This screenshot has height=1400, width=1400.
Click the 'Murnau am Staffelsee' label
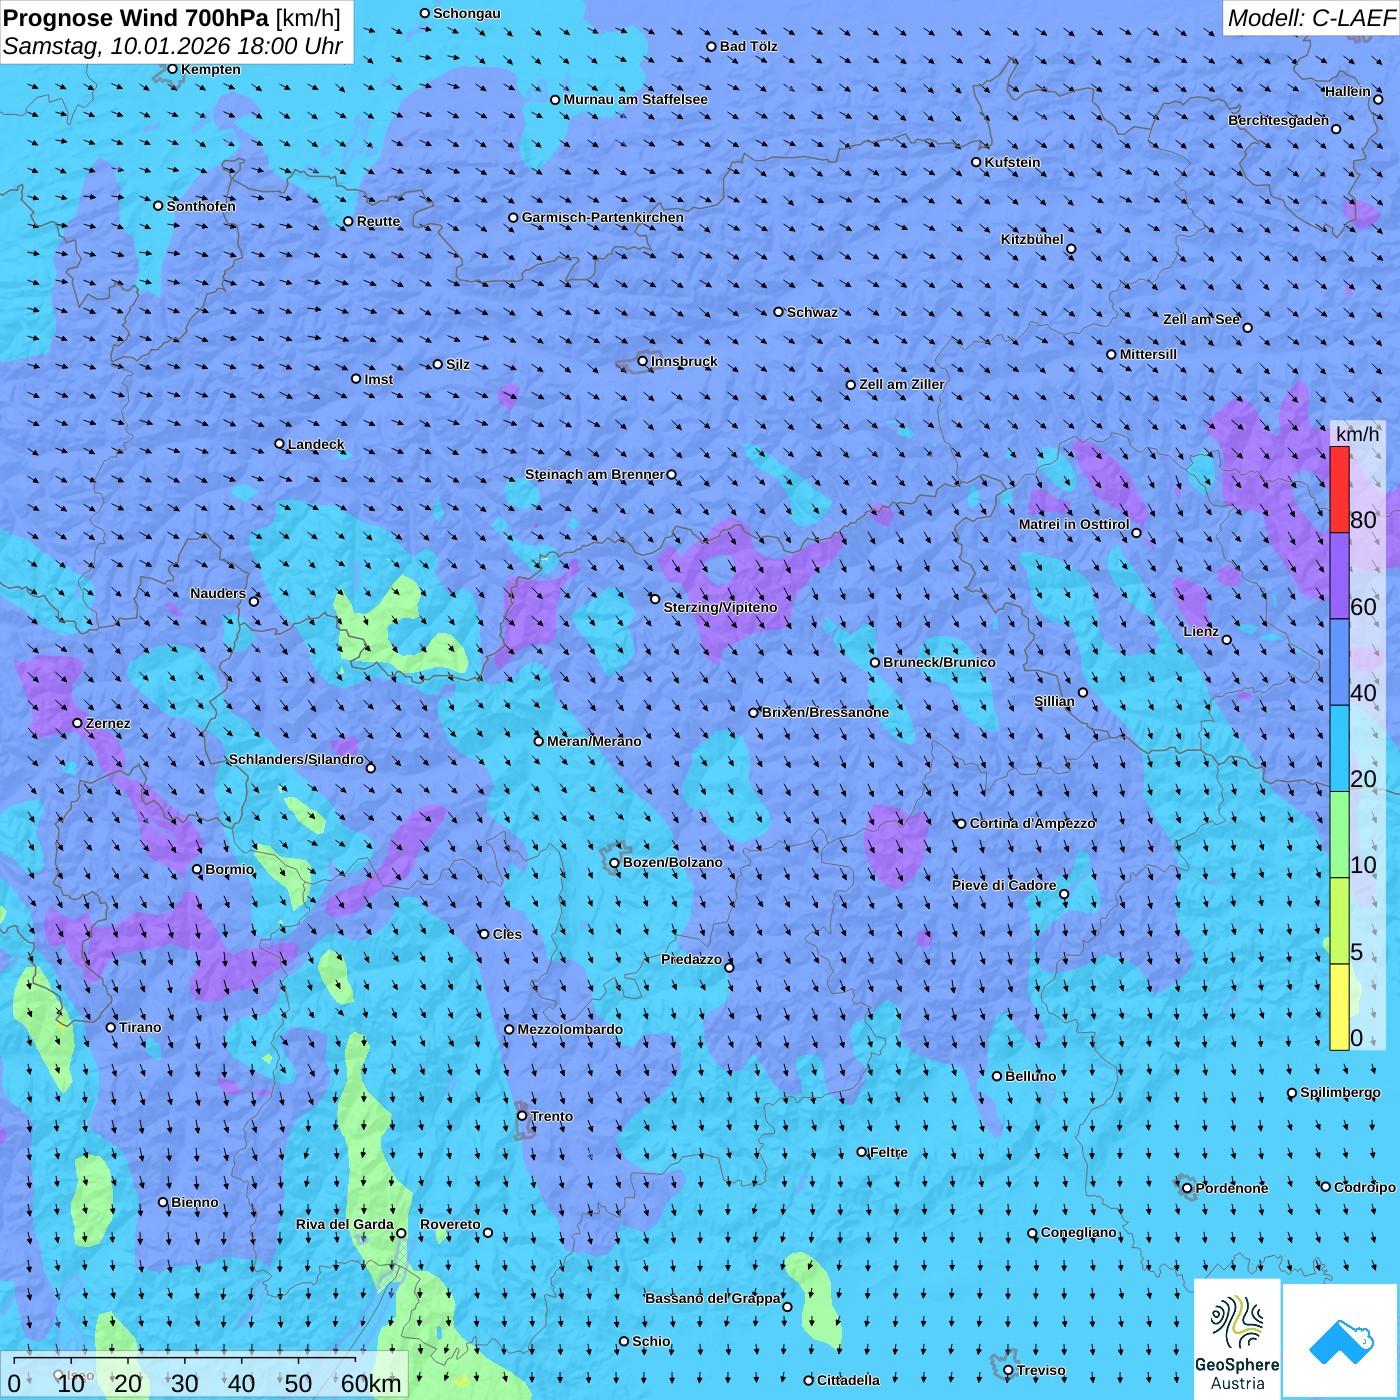(x=636, y=99)
